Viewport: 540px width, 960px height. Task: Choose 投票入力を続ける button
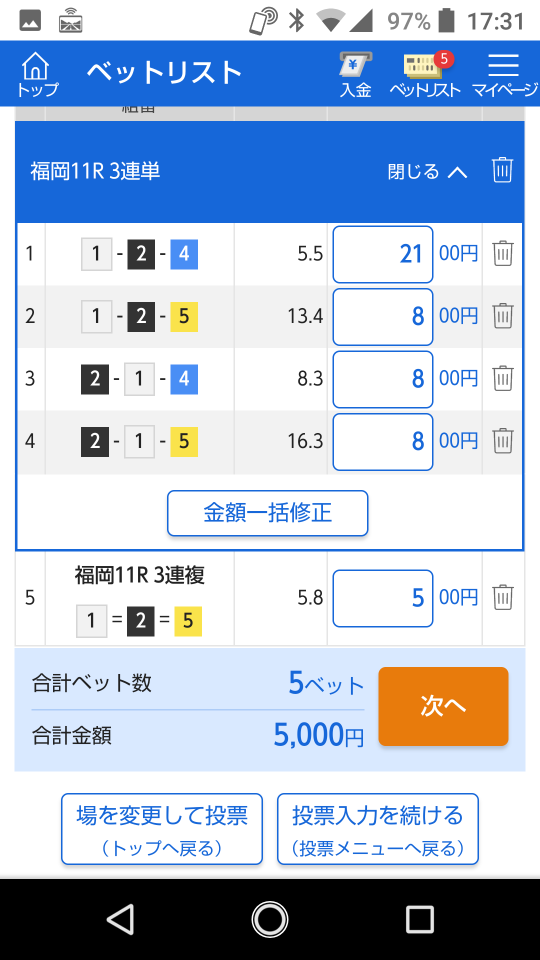pyautogui.click(x=378, y=829)
